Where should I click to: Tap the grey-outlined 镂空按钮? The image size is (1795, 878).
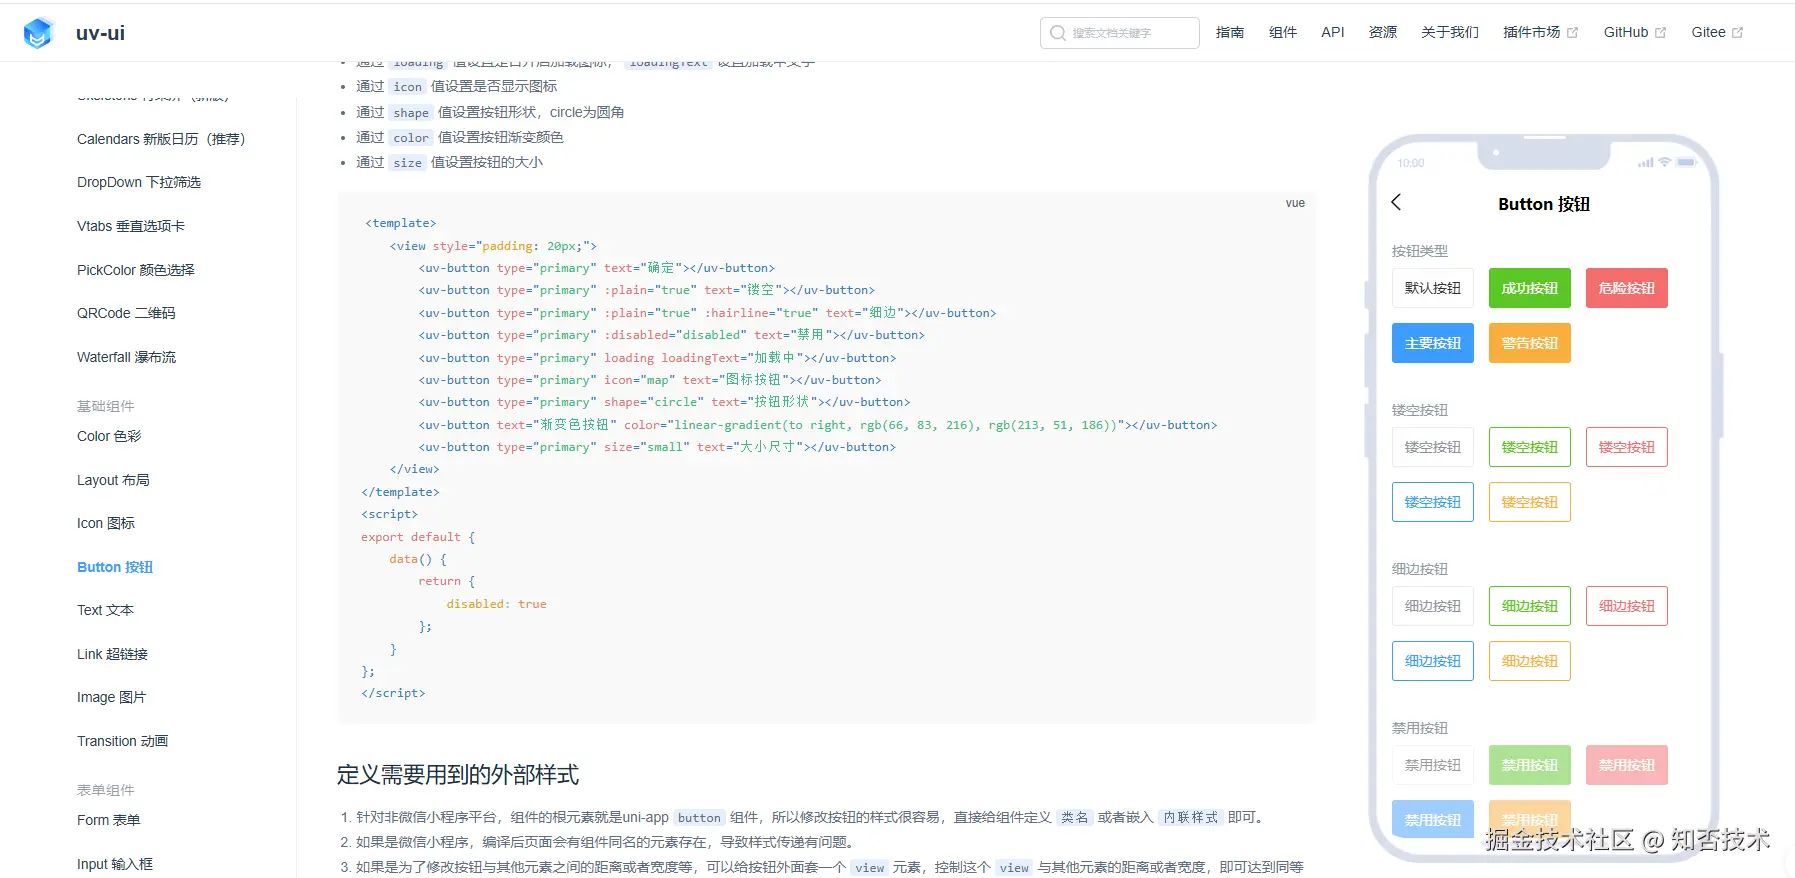point(1433,447)
